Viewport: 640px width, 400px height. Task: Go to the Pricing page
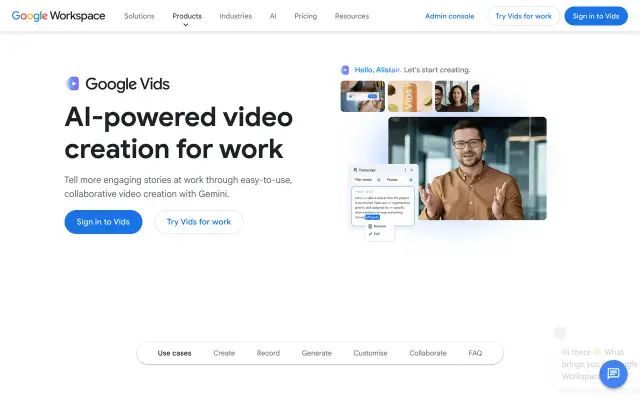306,16
